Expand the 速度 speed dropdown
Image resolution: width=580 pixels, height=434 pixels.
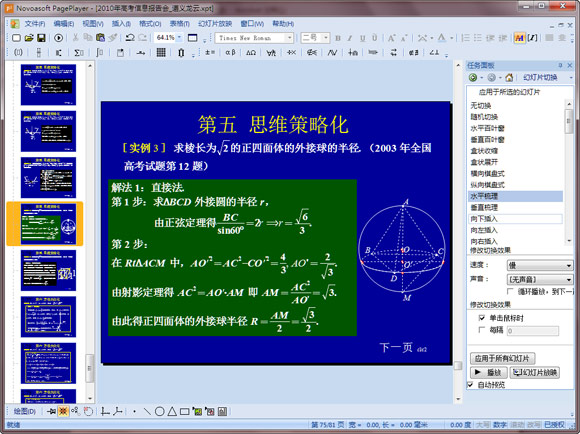click(568, 266)
